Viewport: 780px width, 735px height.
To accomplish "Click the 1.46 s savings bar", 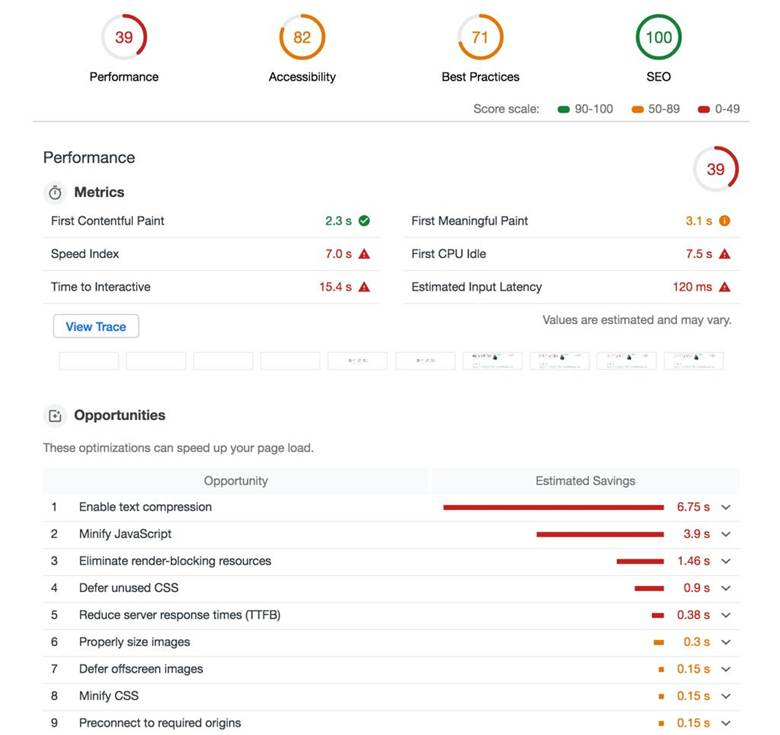I will [x=640, y=561].
